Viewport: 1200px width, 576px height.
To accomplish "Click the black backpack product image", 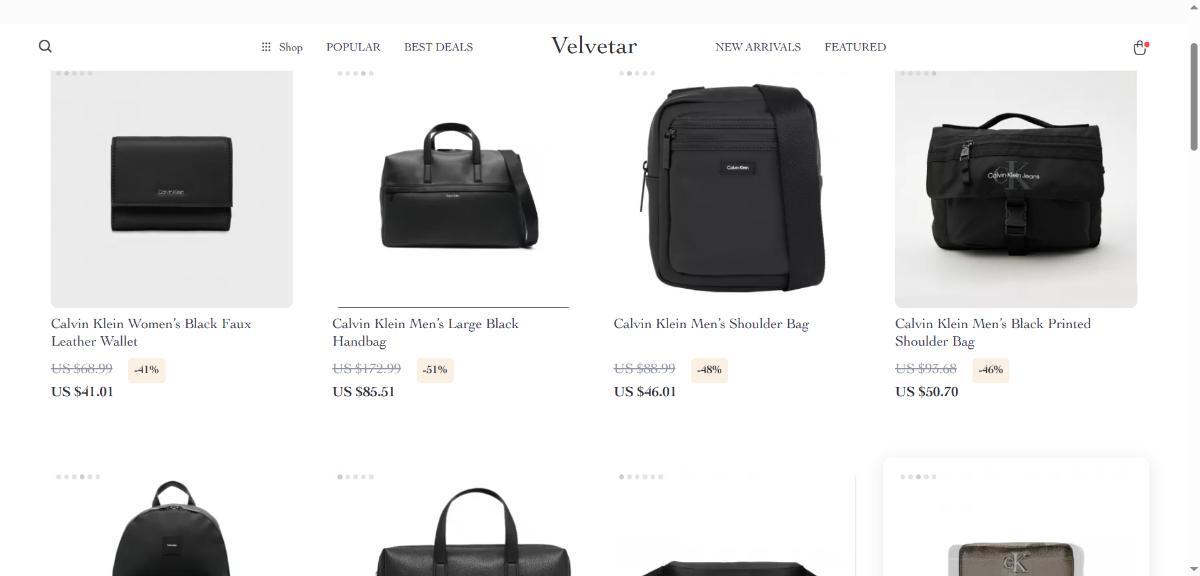I will pyautogui.click(x=172, y=525).
